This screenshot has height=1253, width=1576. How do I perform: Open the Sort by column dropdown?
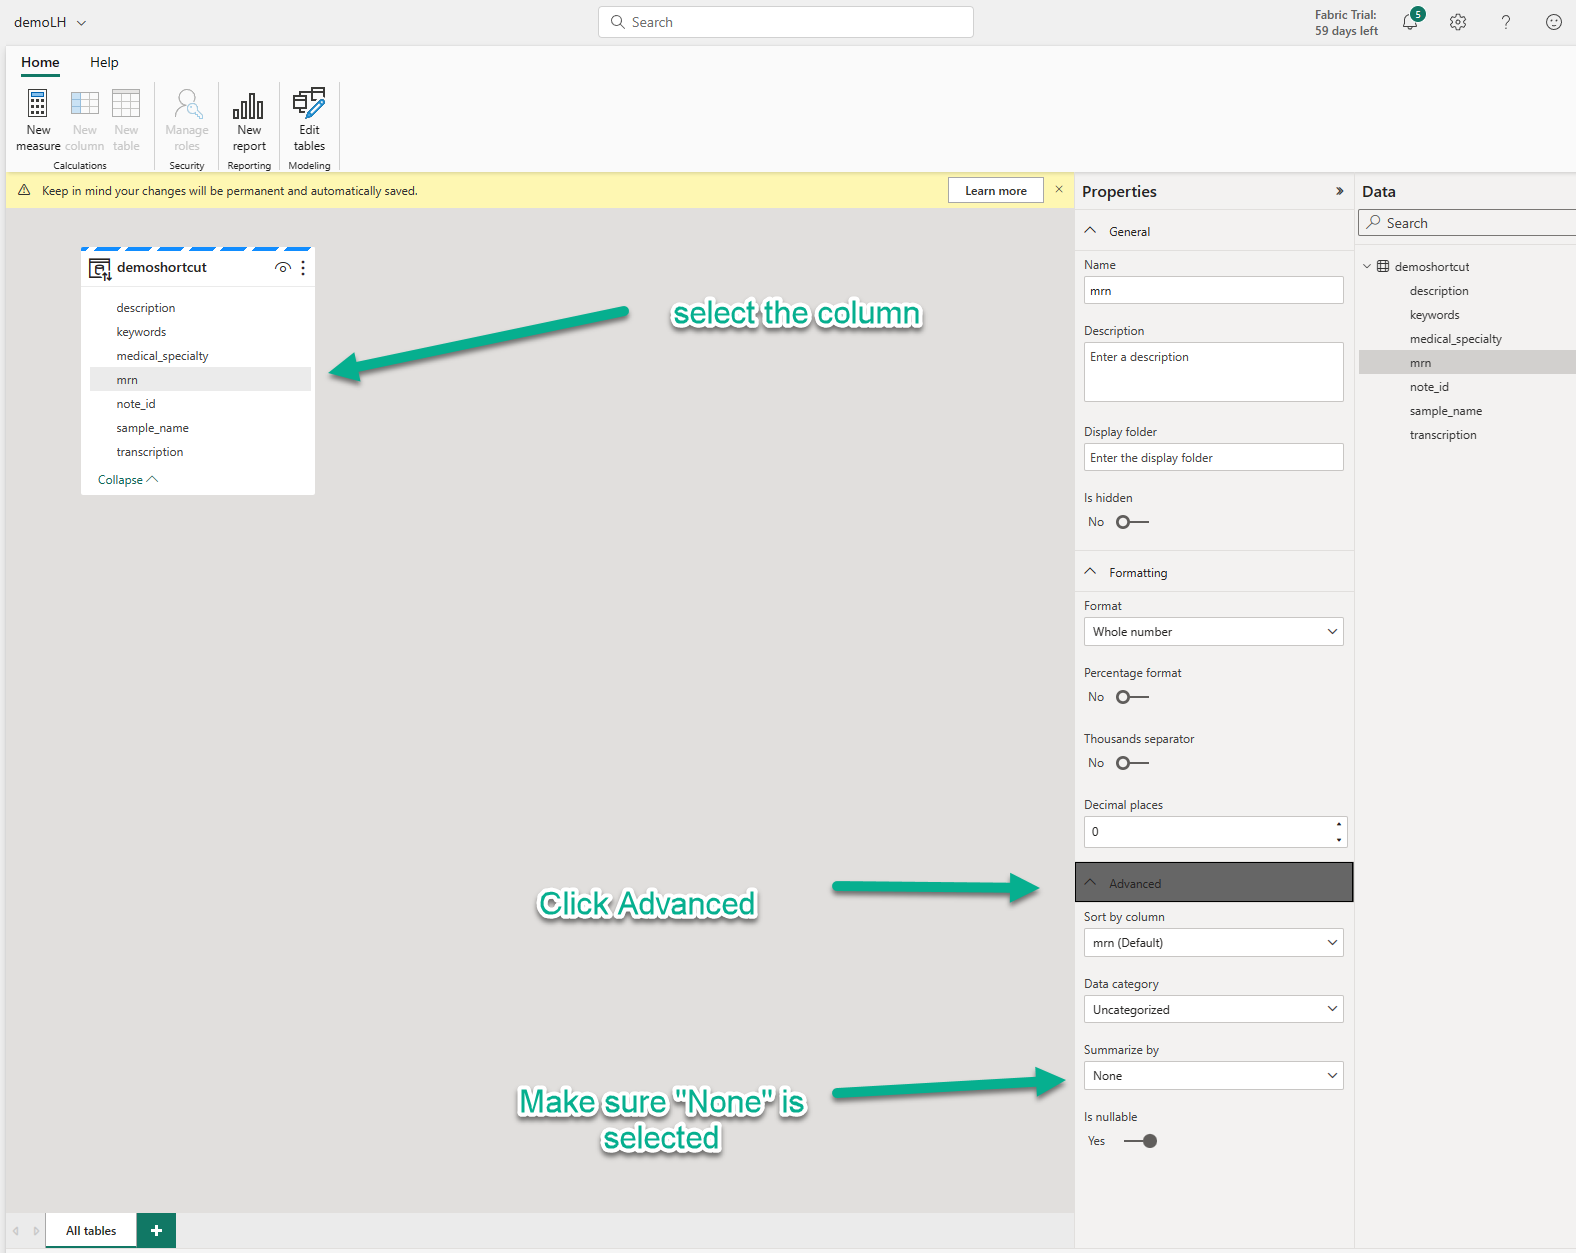[1213, 943]
